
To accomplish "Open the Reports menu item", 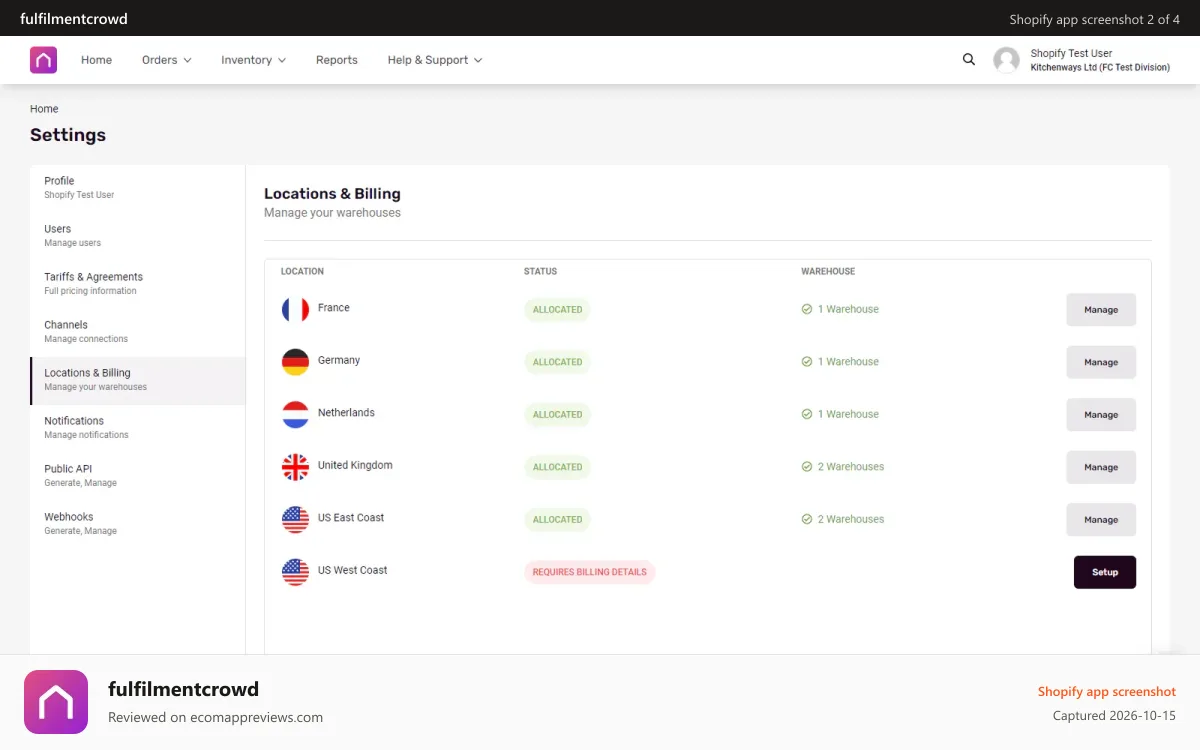I will (336, 60).
